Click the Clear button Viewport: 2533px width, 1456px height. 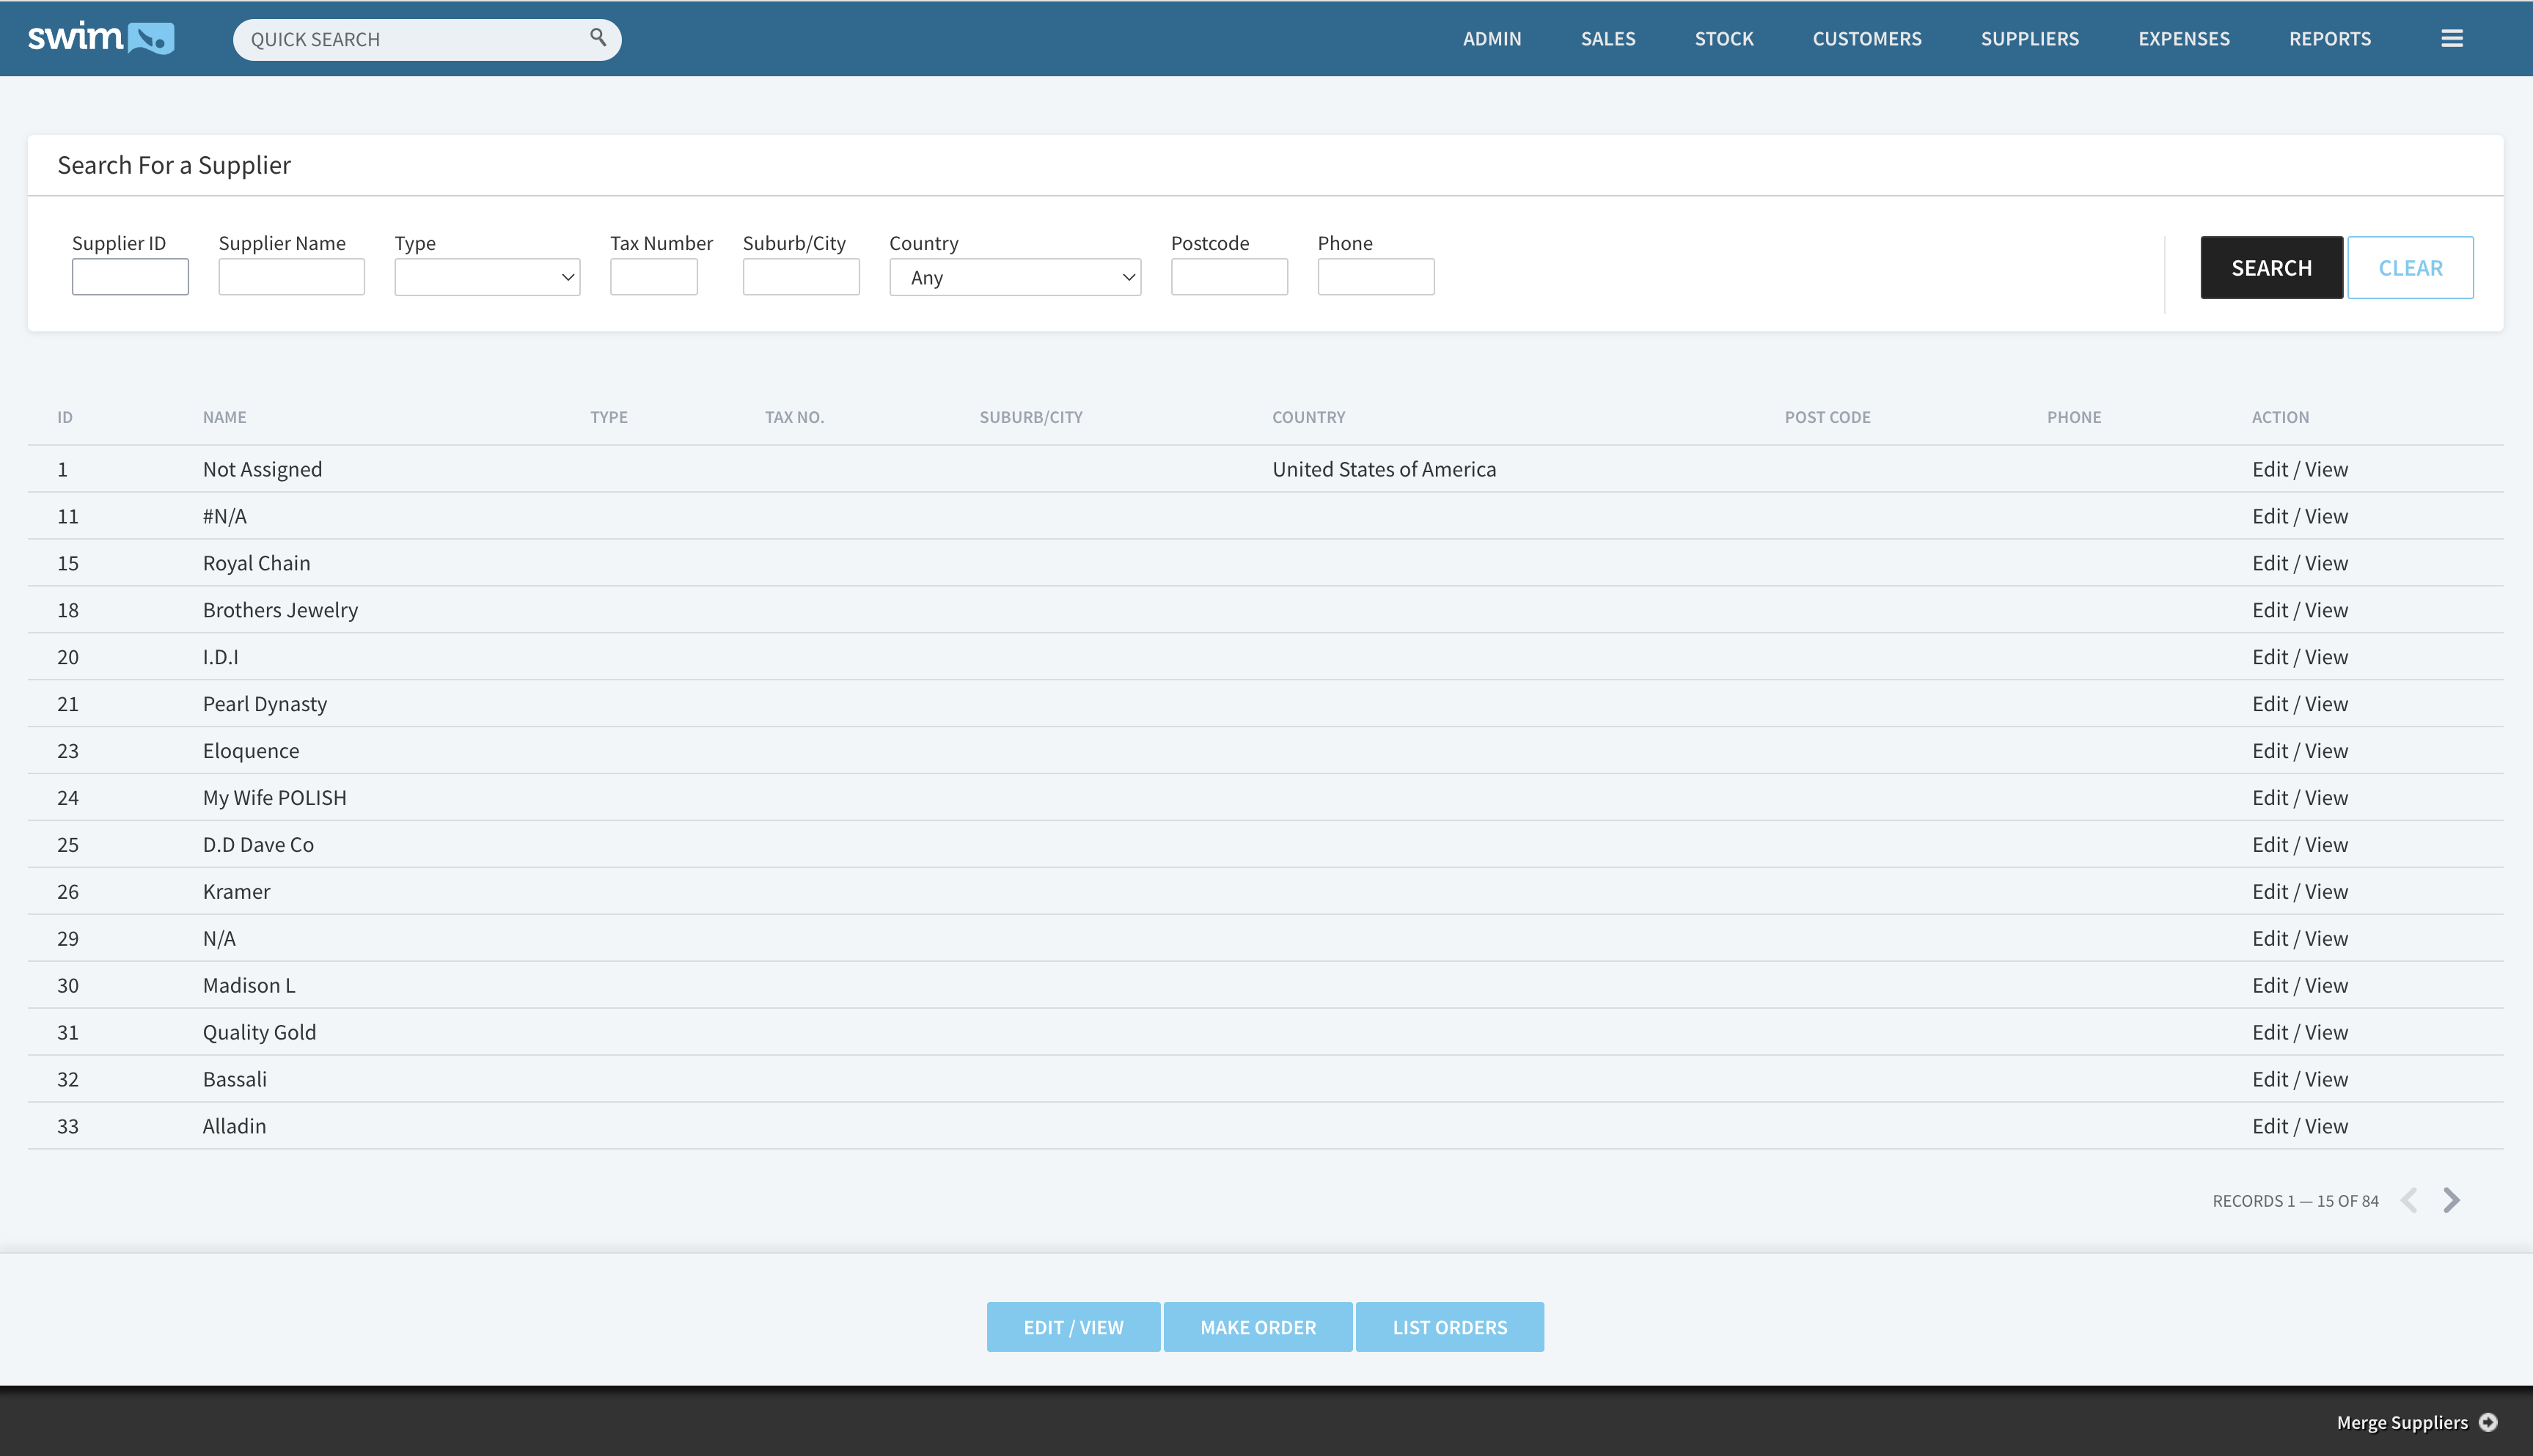click(x=2409, y=267)
